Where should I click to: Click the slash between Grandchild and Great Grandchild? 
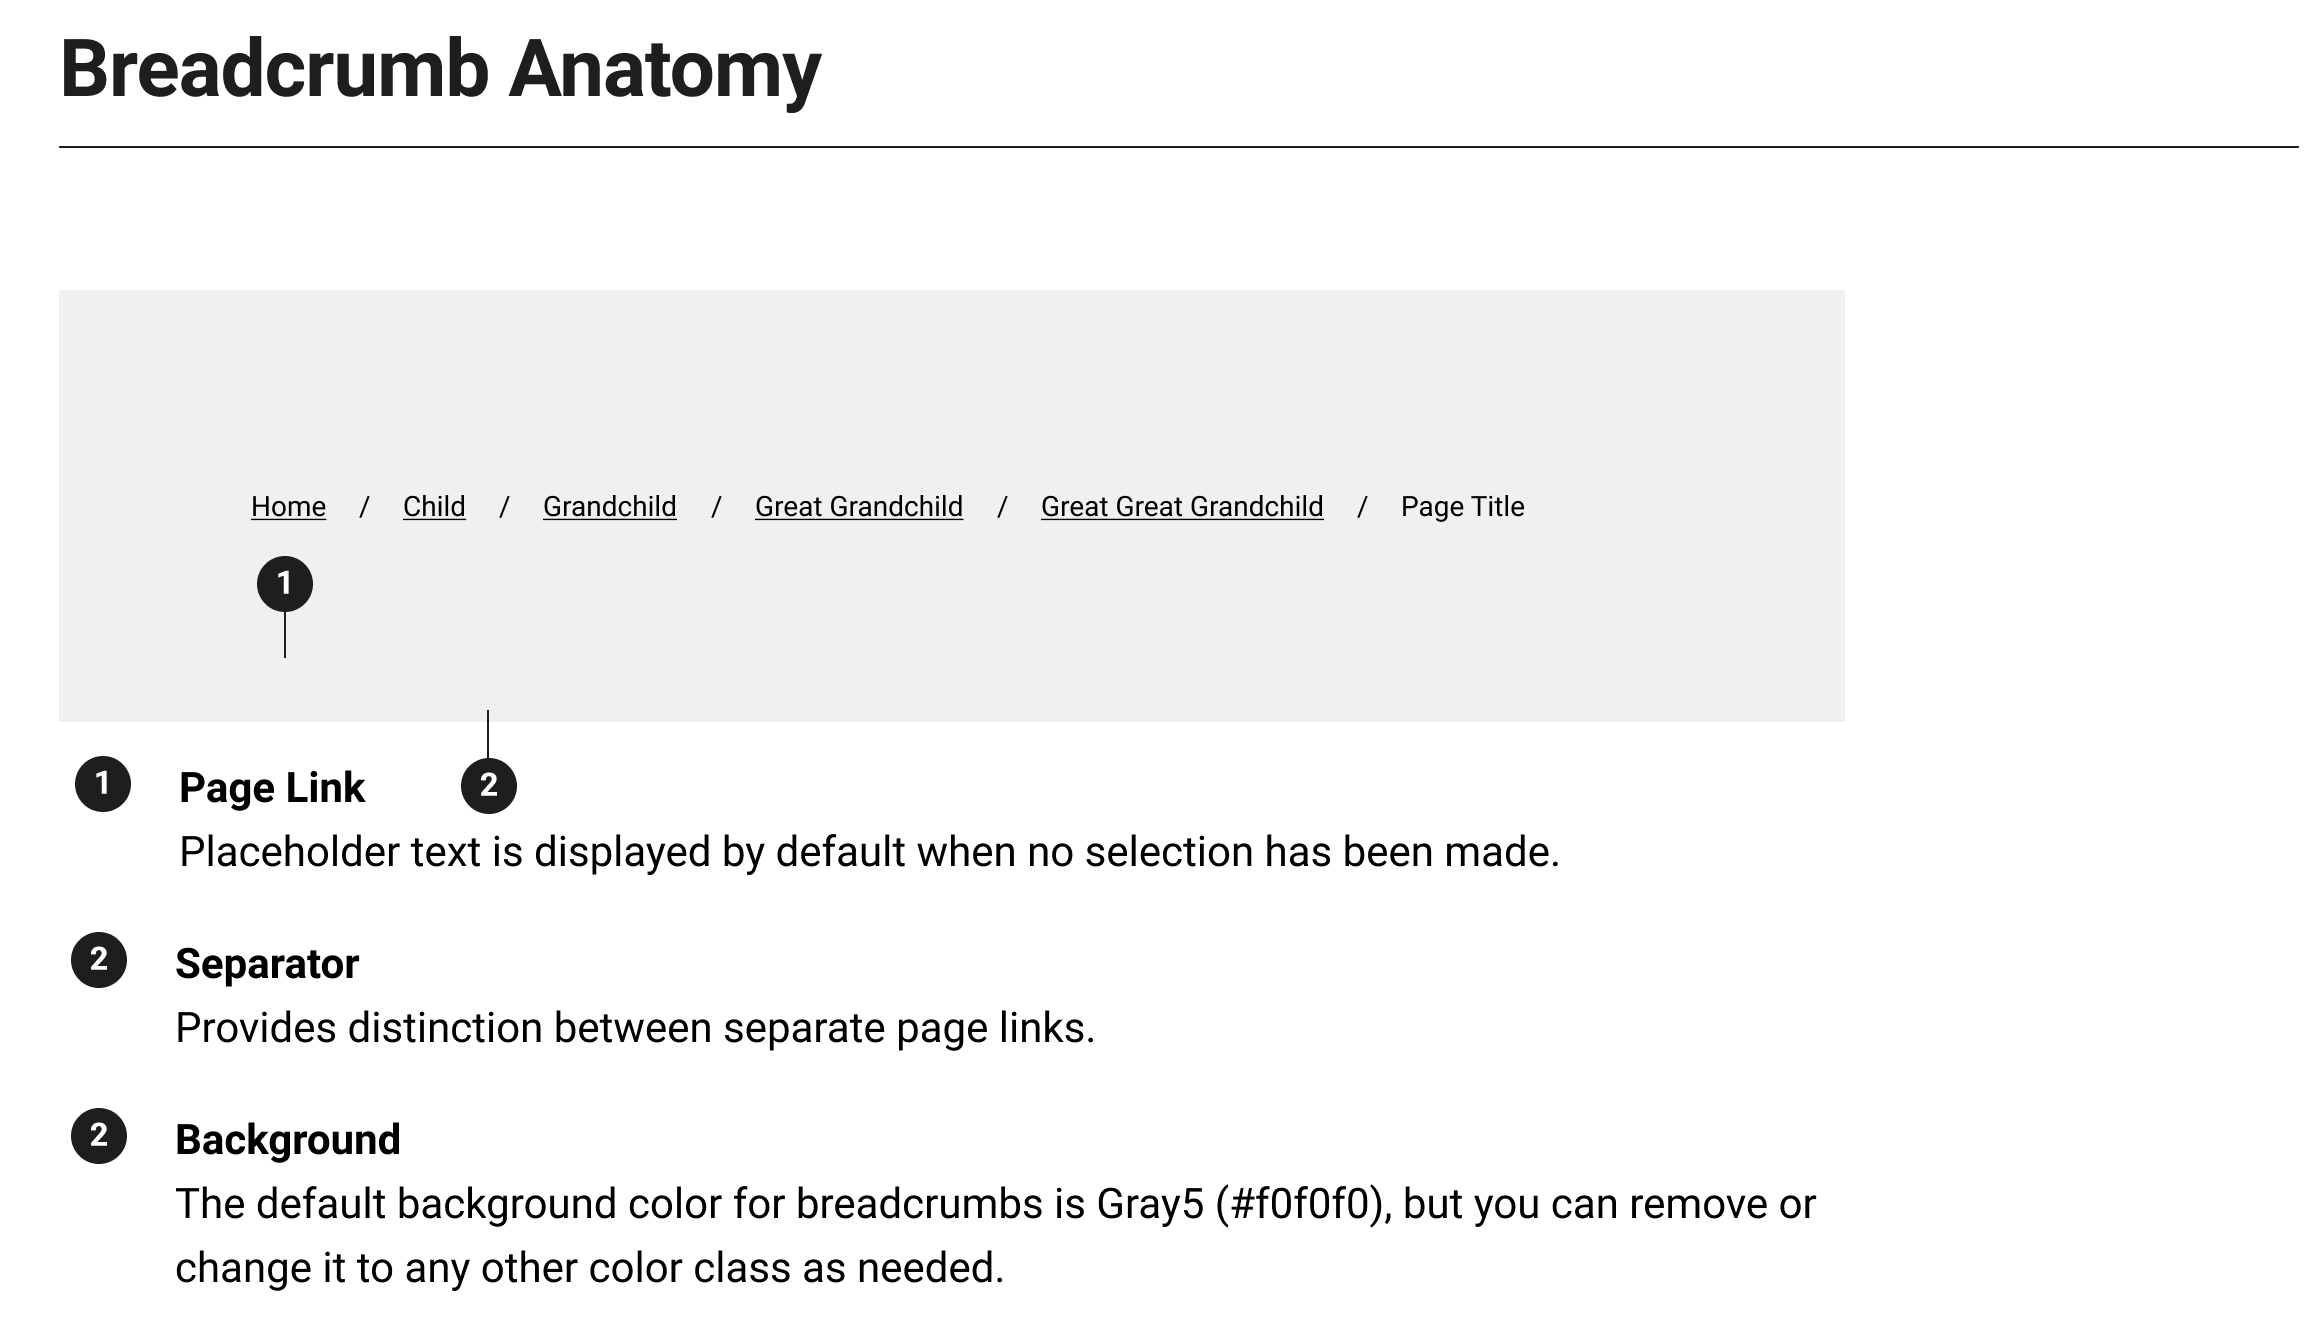point(716,507)
